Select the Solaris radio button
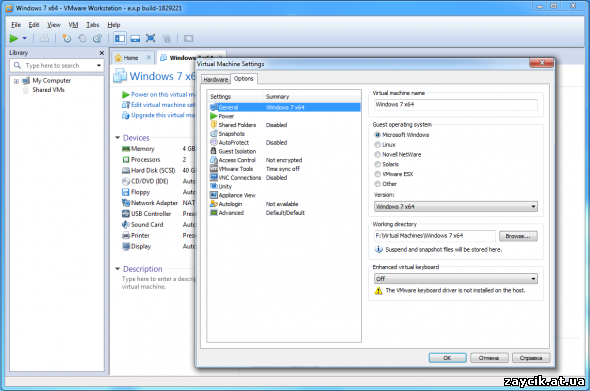Viewport: 590px width, 391px height. [377, 164]
